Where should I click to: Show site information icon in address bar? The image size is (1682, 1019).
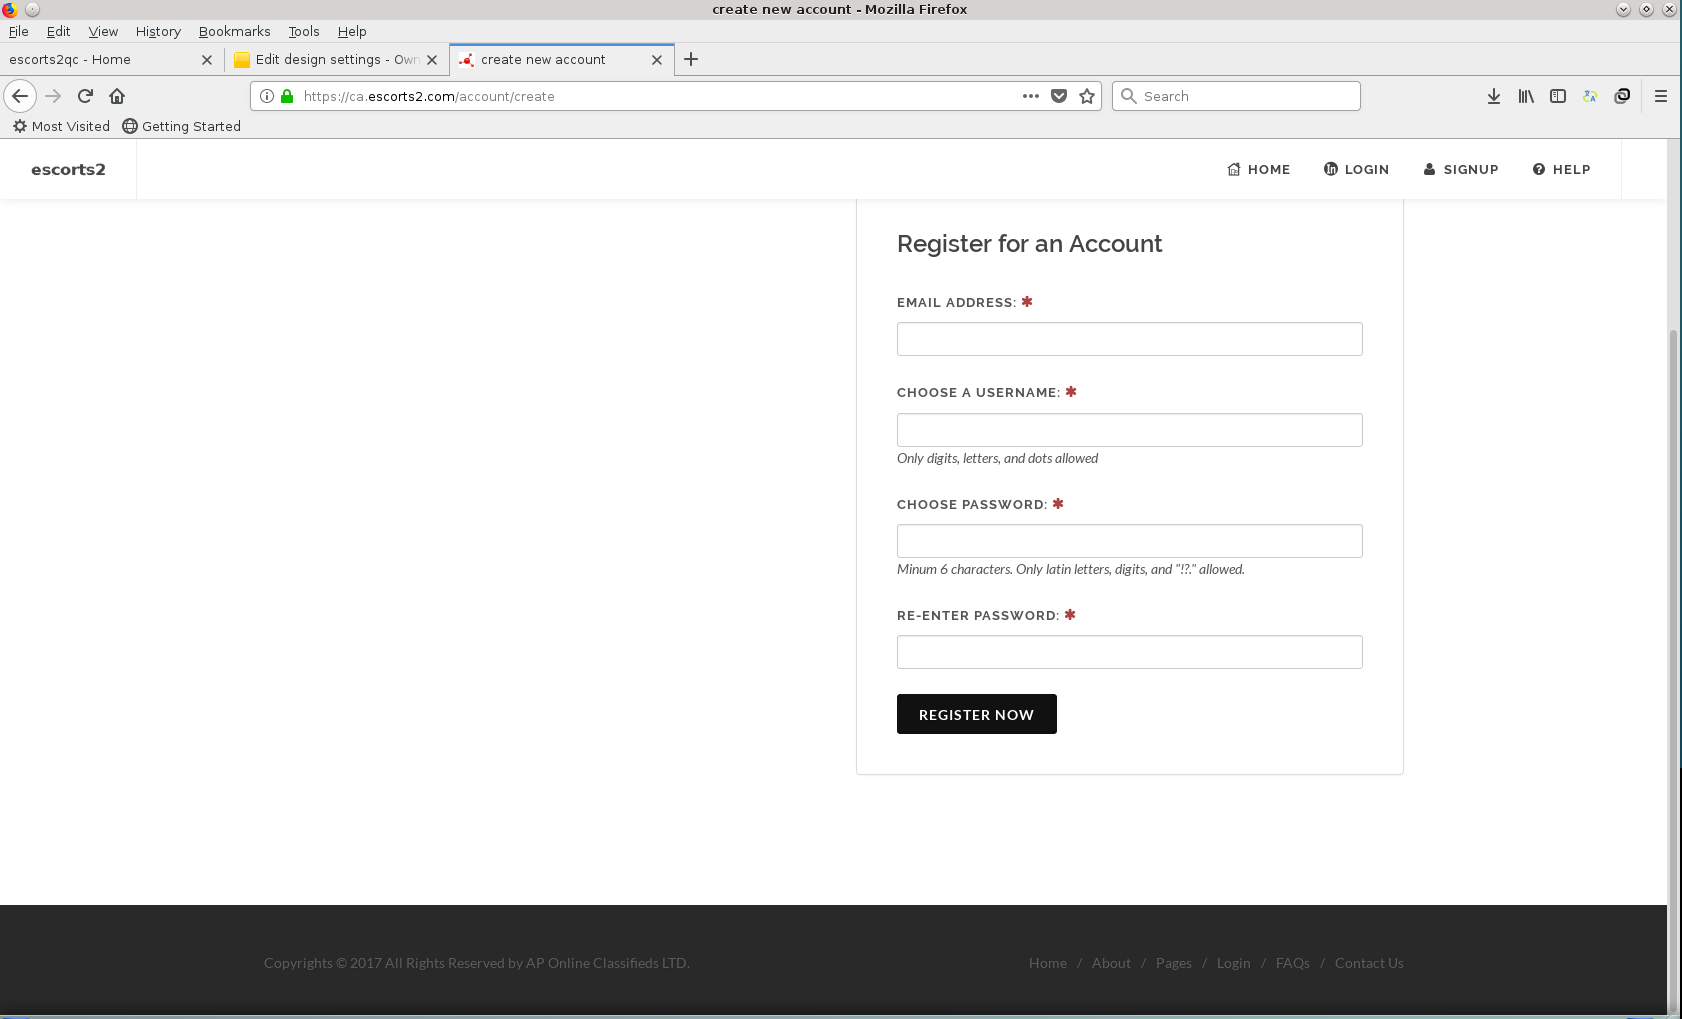pyautogui.click(x=267, y=96)
